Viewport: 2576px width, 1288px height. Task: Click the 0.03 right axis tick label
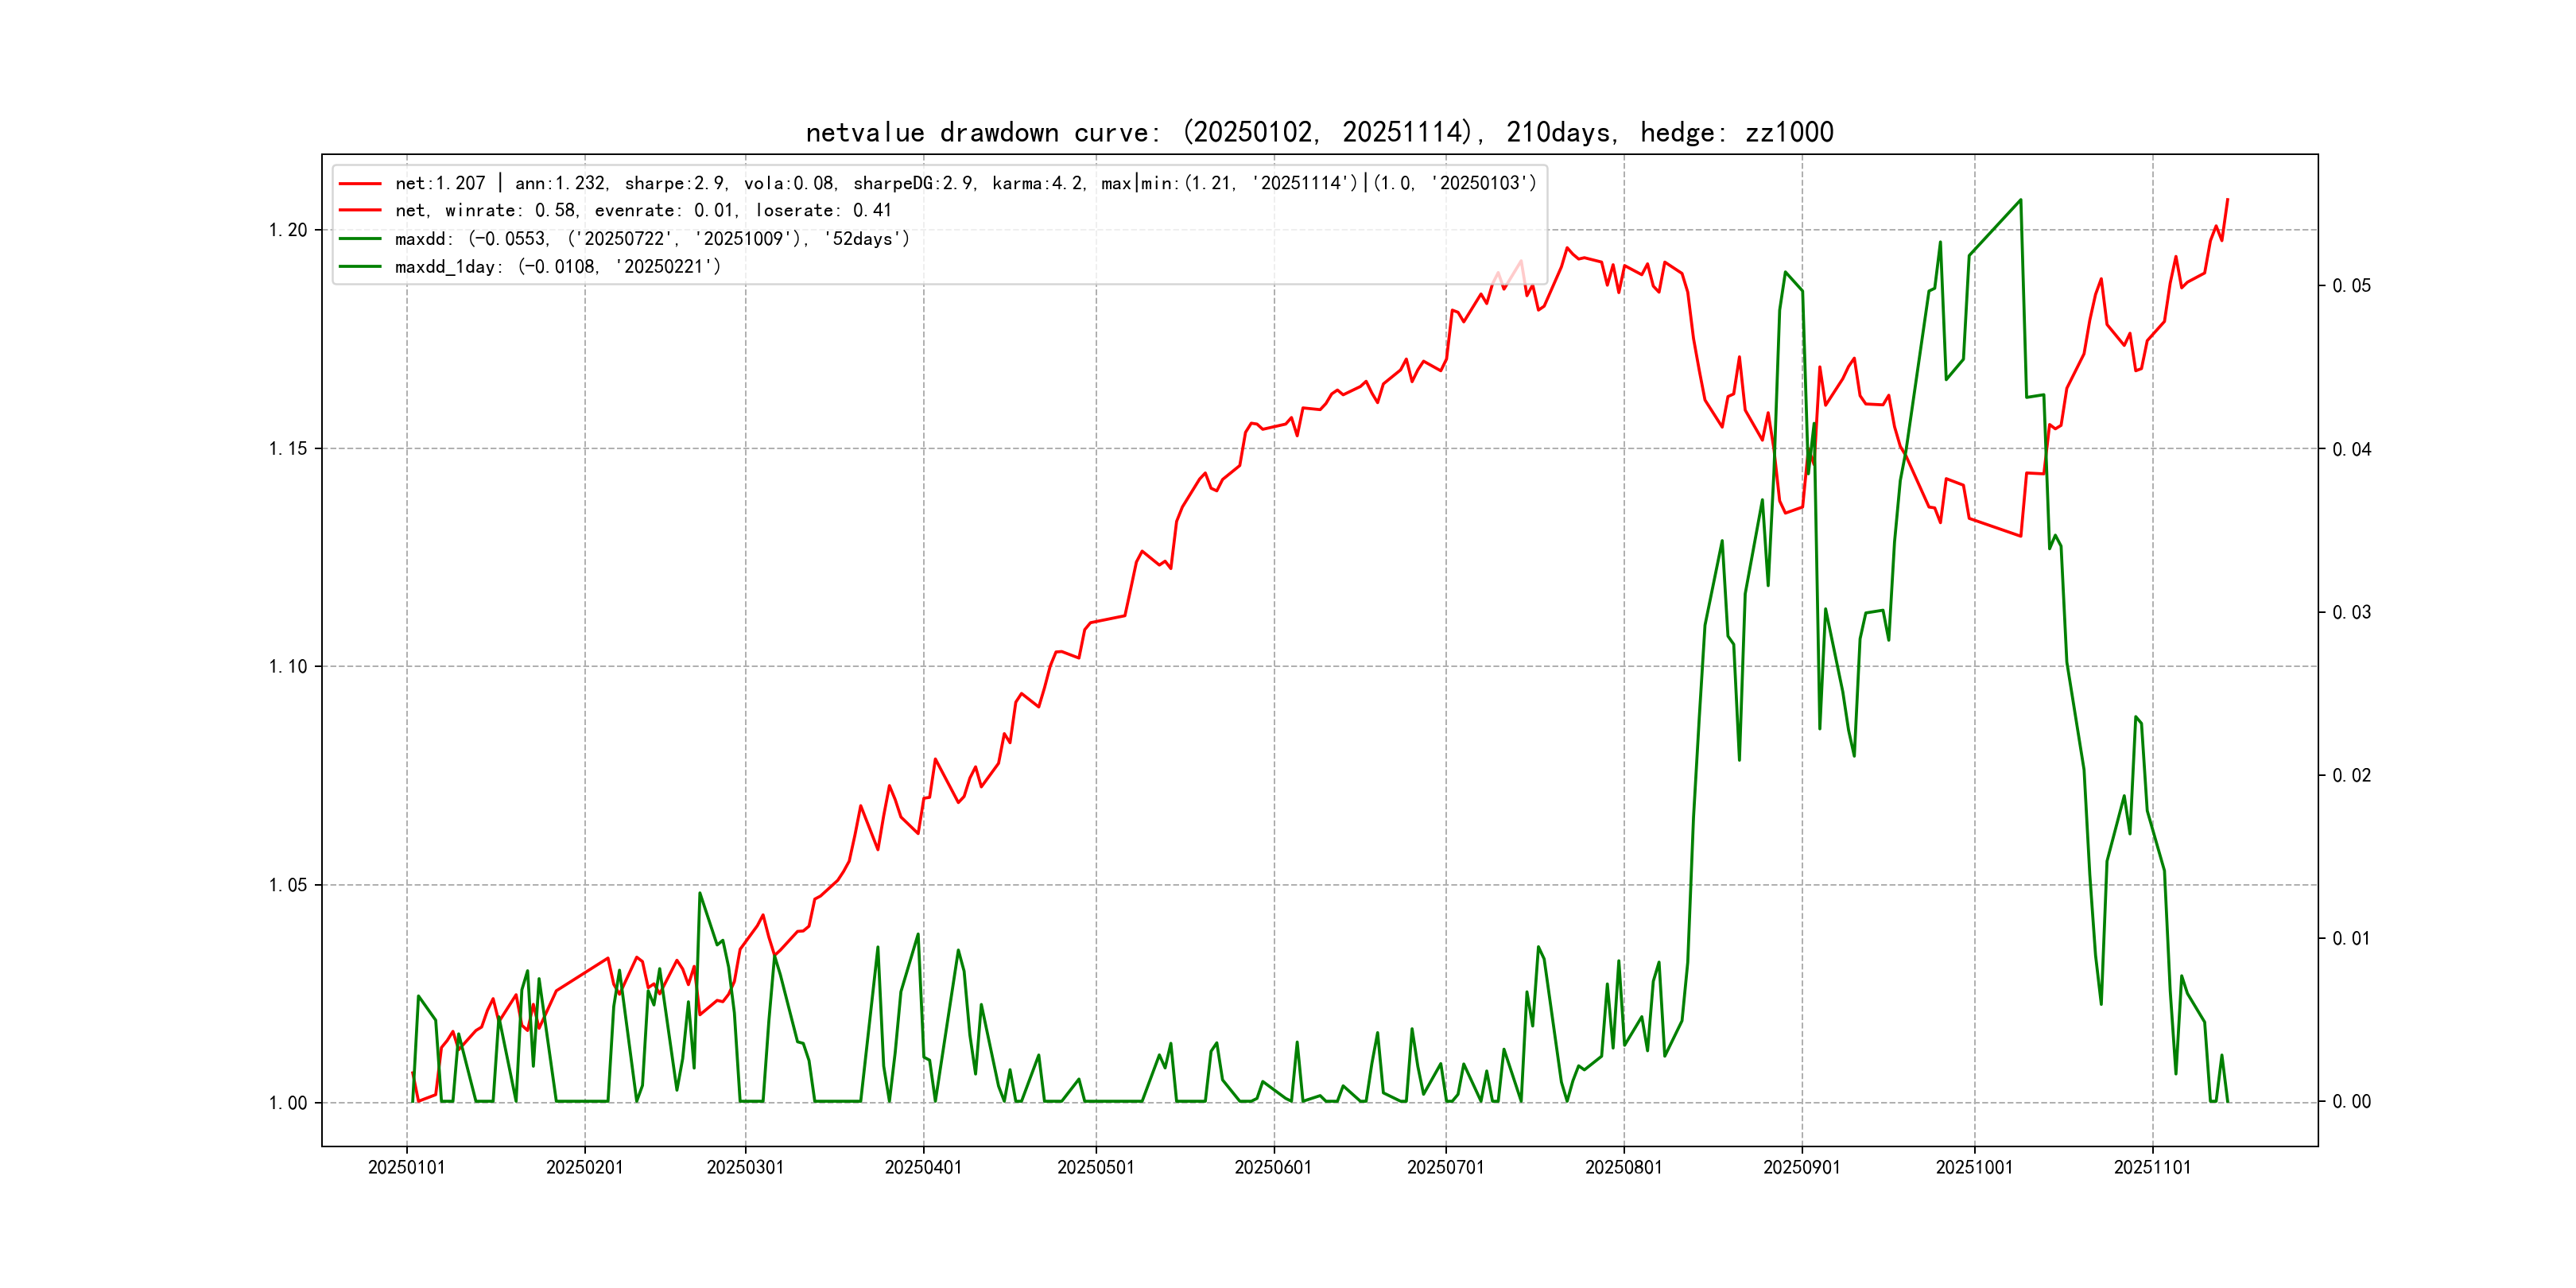pyautogui.click(x=2351, y=613)
